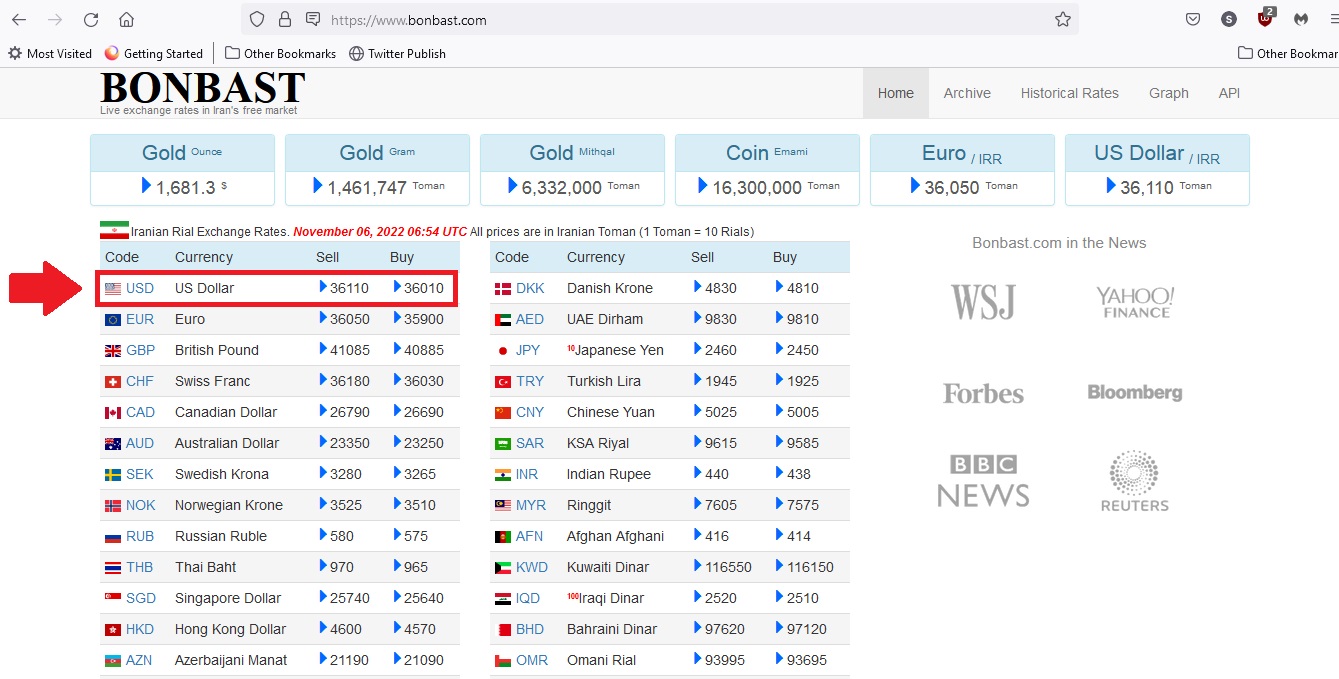Click the Hong Kong Dollar currency name
Image resolution: width=1339 pixels, height=679 pixels.
coord(230,629)
